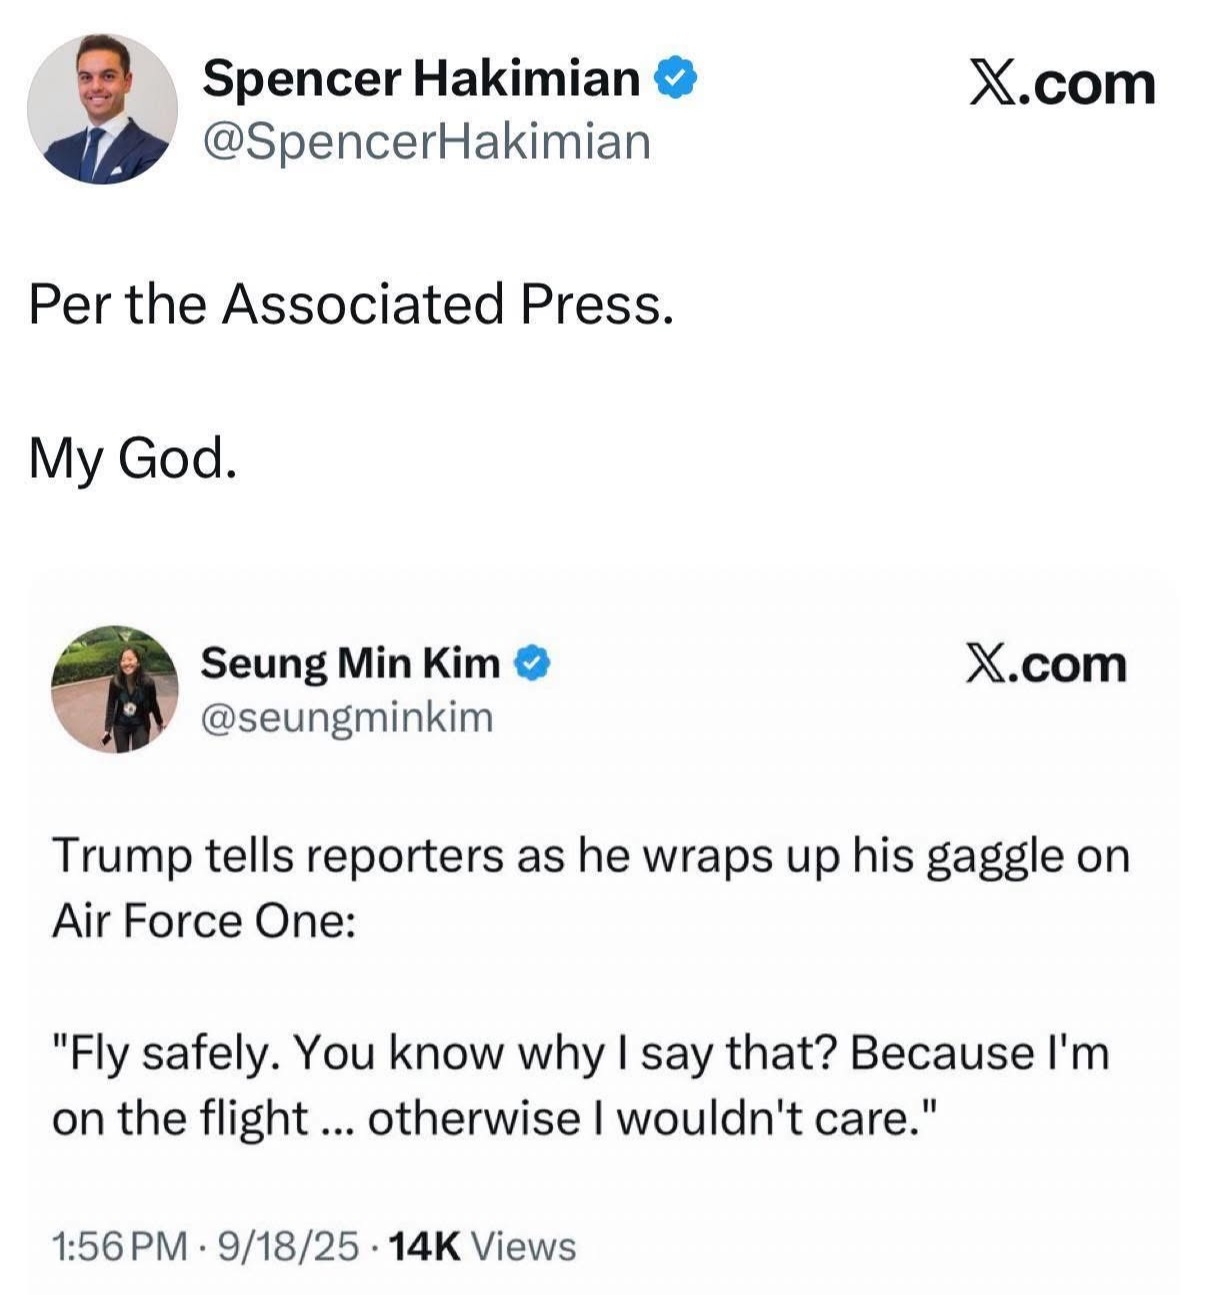Click the 14K Views counter
The image size is (1206, 1295).
tap(481, 1246)
